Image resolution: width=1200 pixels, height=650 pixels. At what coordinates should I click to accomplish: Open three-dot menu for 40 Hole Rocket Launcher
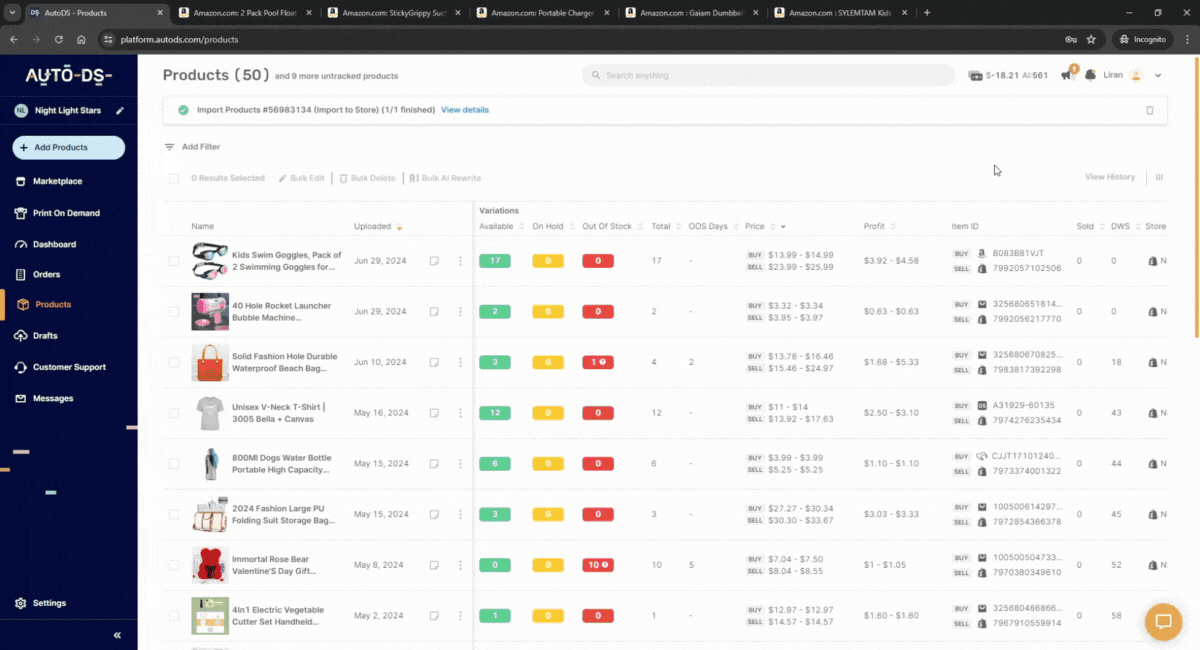pos(460,312)
